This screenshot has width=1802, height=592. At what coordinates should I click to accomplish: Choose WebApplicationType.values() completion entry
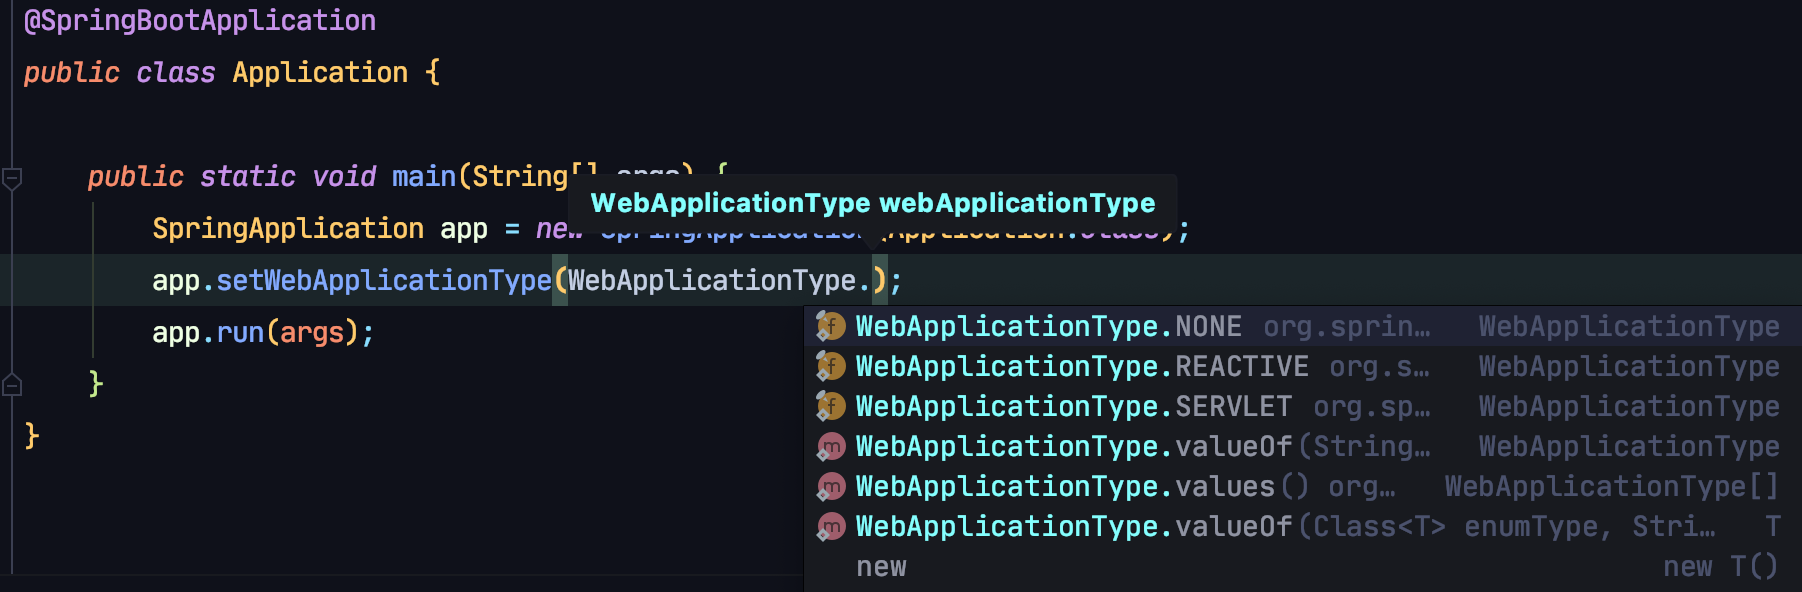pyautogui.click(x=1303, y=486)
